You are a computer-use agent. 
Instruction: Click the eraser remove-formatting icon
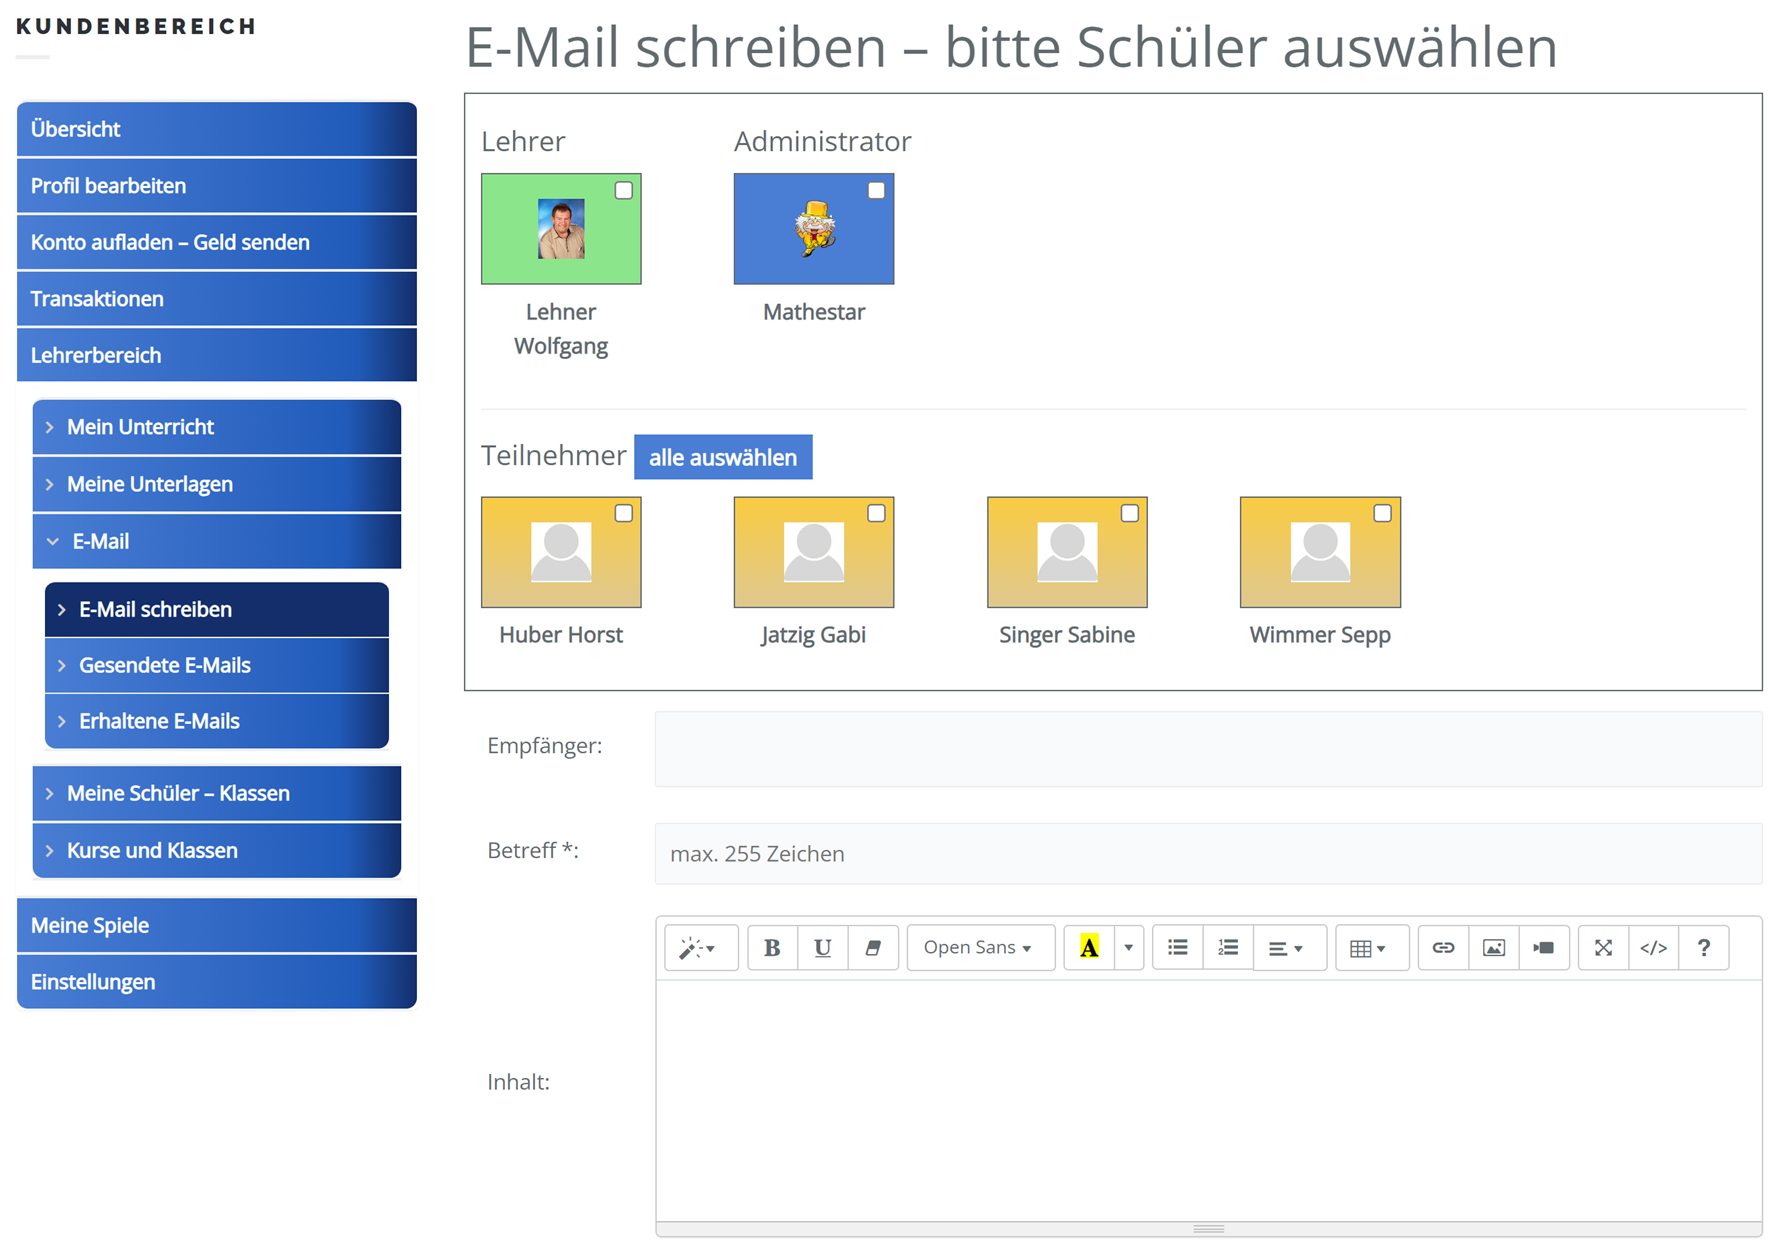pyautogui.click(x=873, y=947)
